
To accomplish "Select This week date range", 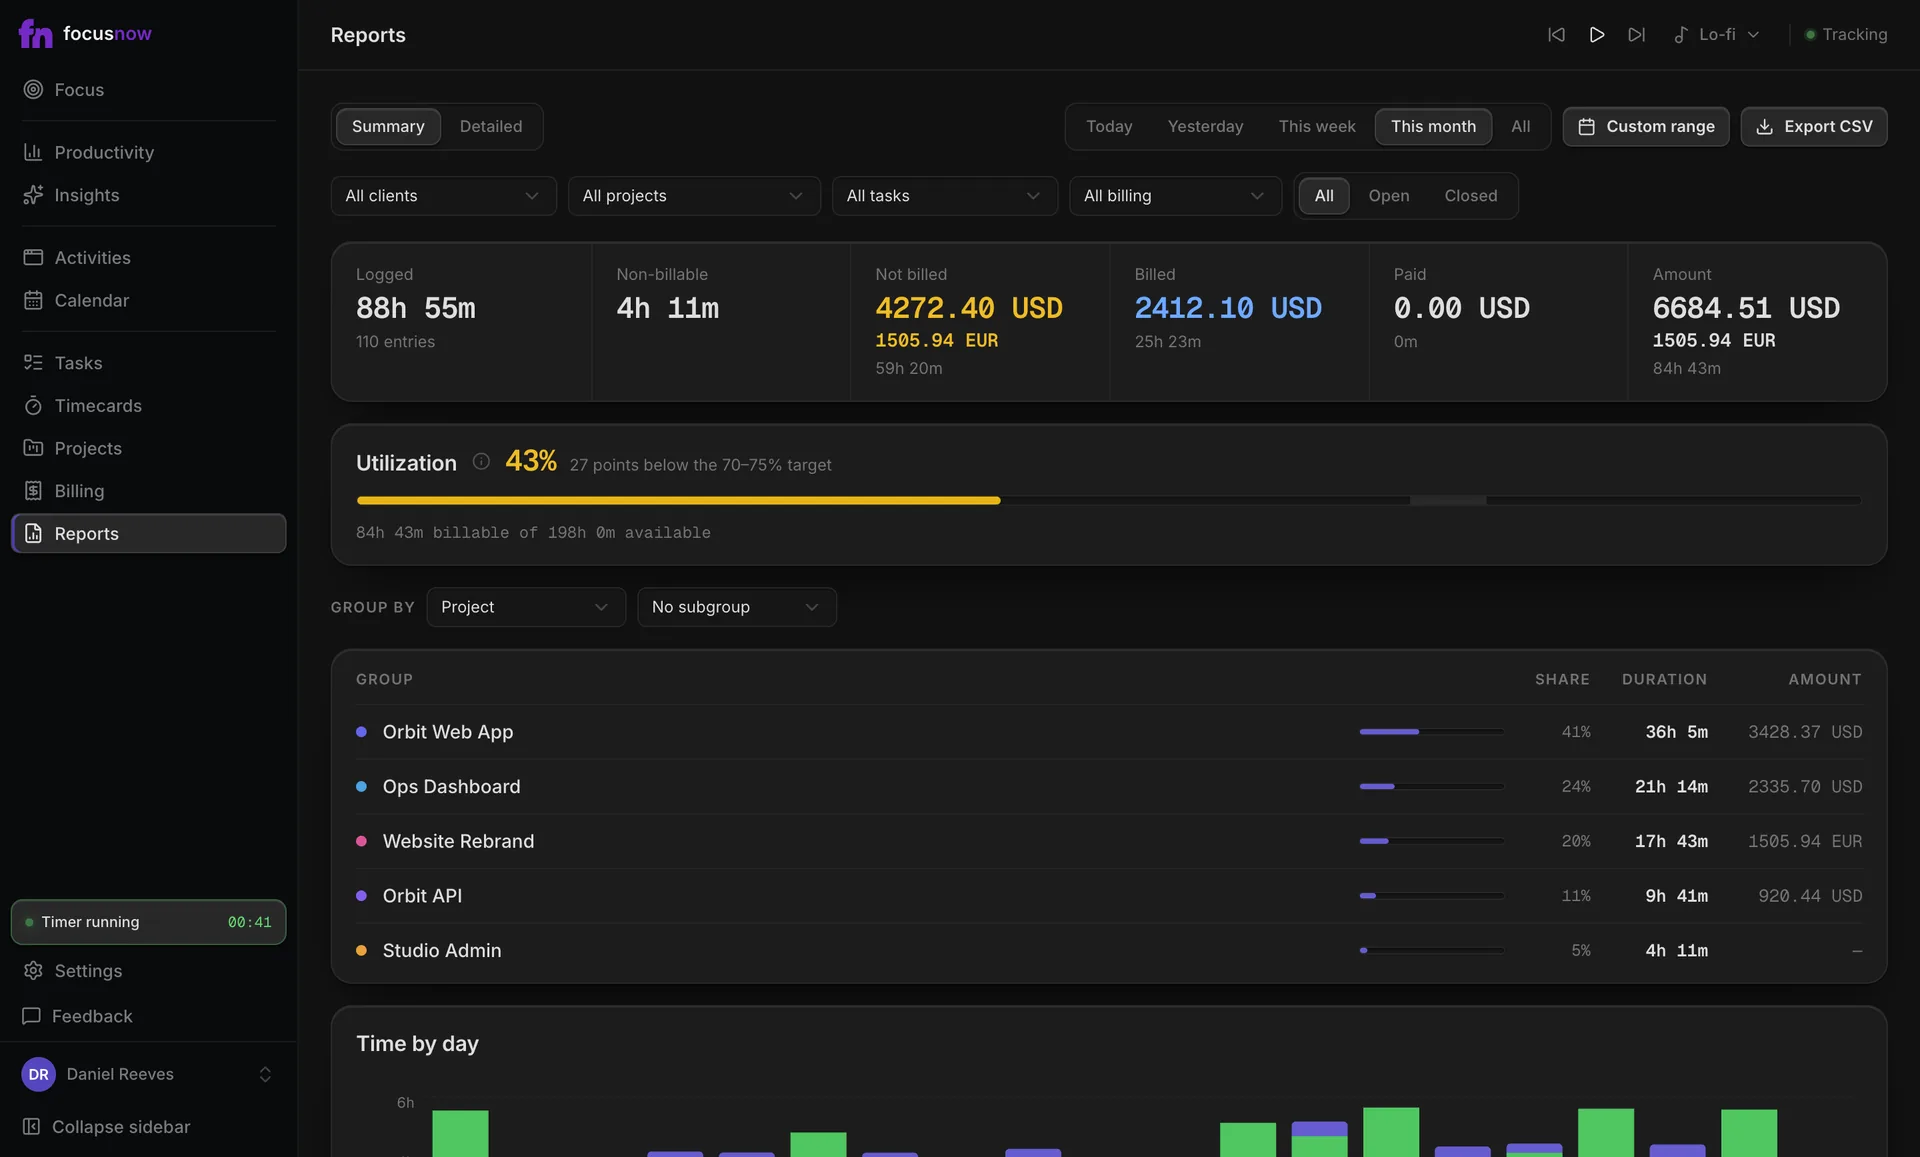I will (1317, 126).
